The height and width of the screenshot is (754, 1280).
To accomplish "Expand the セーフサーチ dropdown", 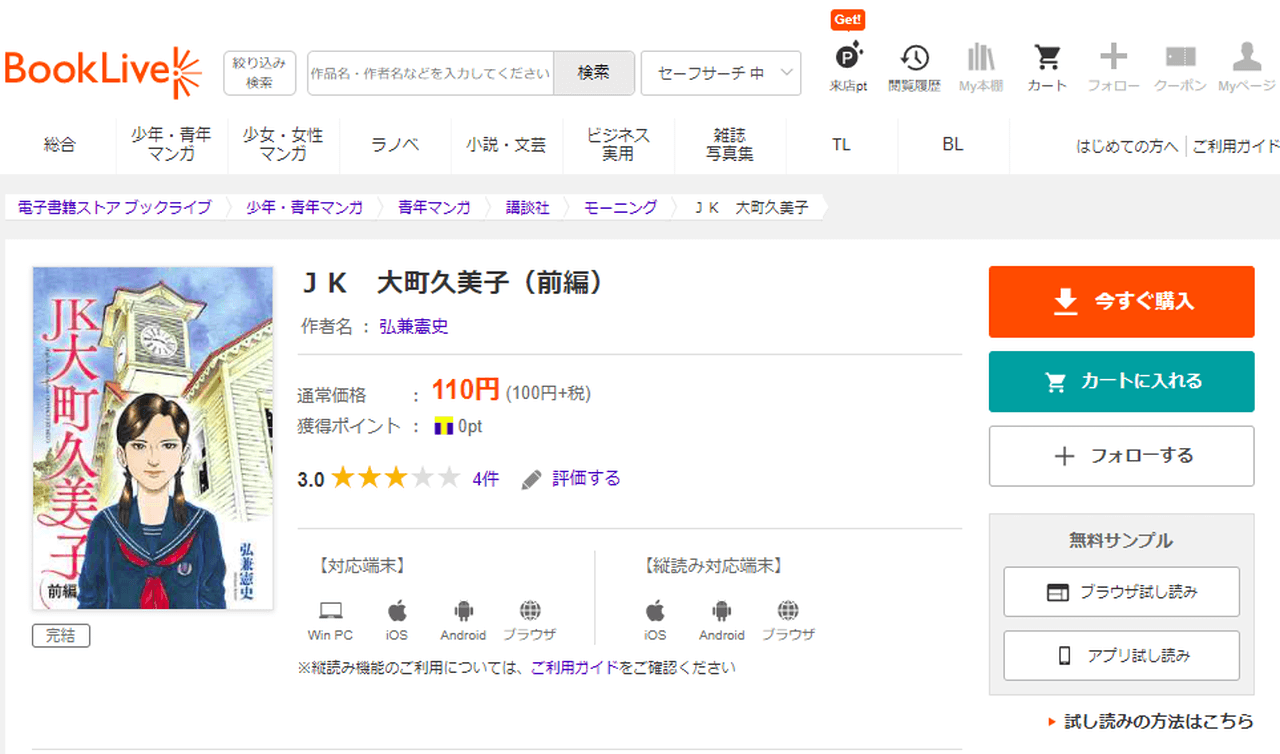I will tap(720, 73).
